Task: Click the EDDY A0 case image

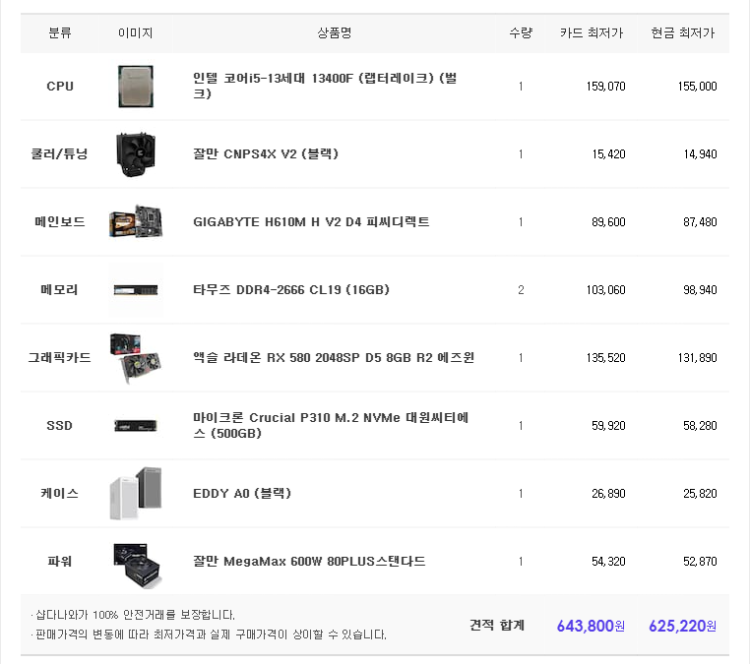Action: 136,493
